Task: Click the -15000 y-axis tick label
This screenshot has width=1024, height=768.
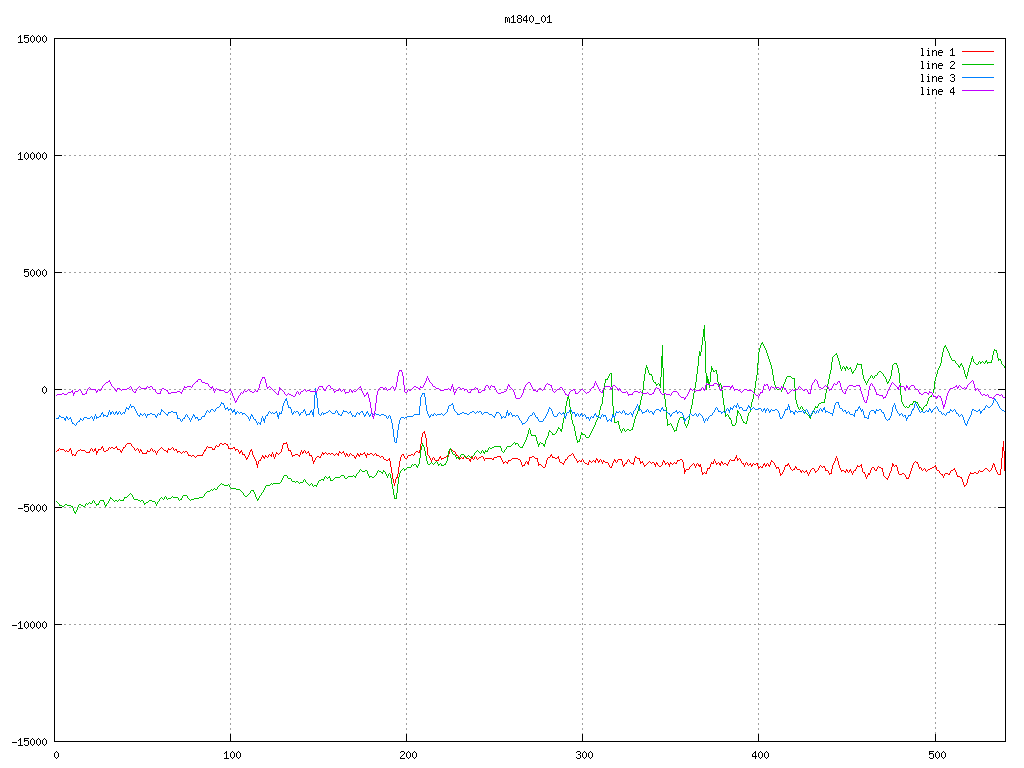Action: (x=29, y=741)
